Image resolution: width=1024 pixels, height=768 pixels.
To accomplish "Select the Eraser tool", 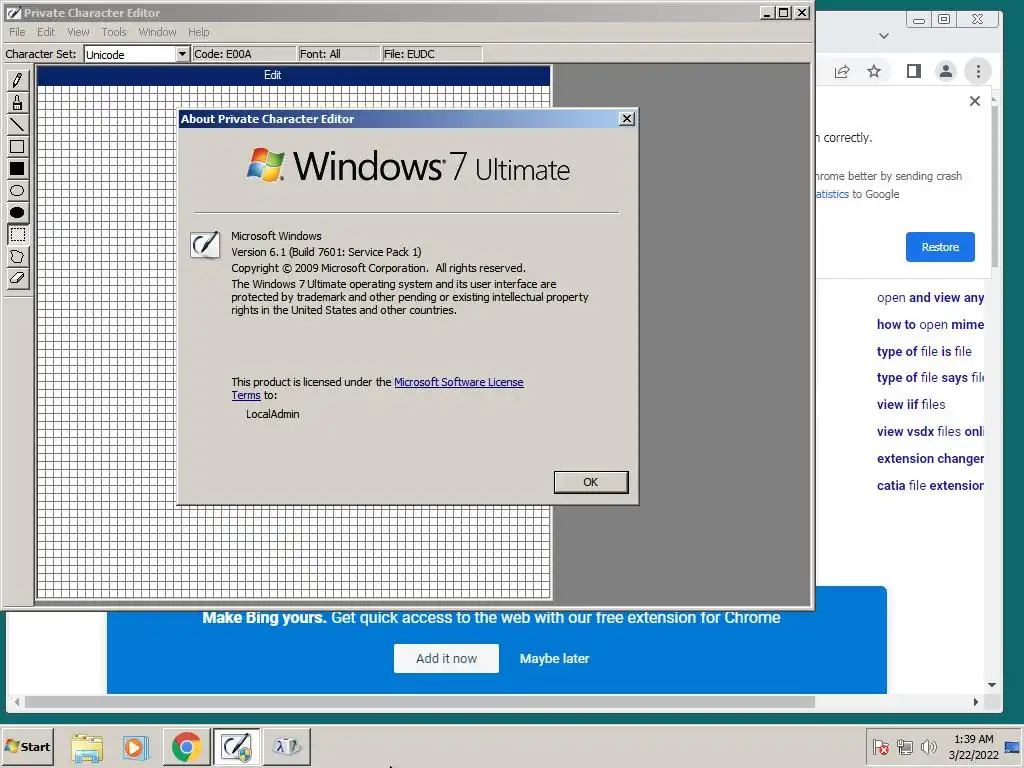I will pos(17,278).
